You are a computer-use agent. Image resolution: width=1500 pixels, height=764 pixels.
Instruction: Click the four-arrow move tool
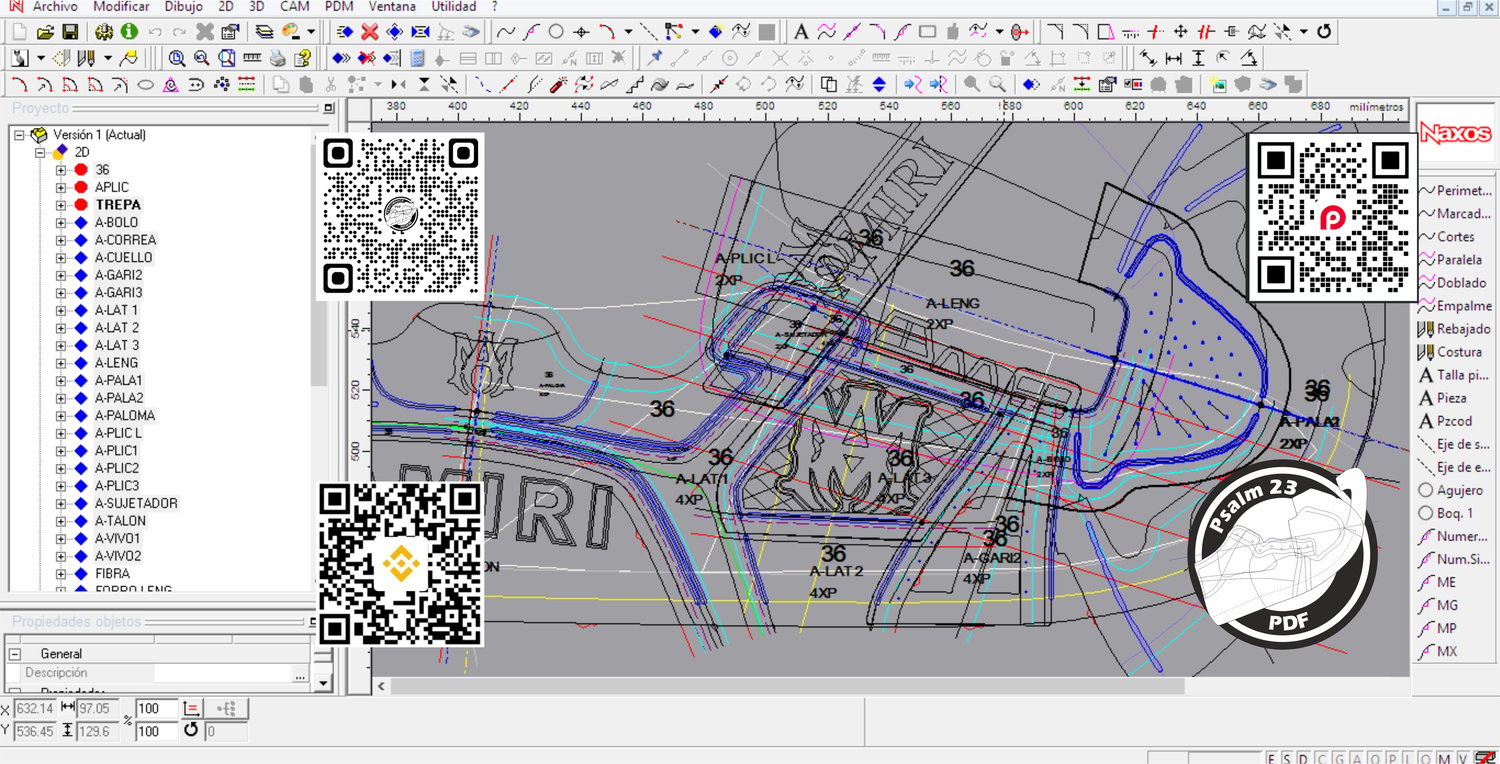point(1180,32)
